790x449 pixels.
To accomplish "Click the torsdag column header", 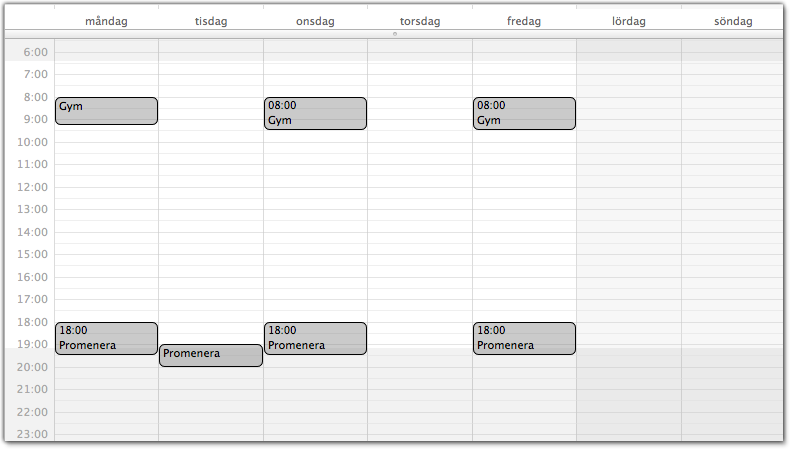I will point(420,21).
